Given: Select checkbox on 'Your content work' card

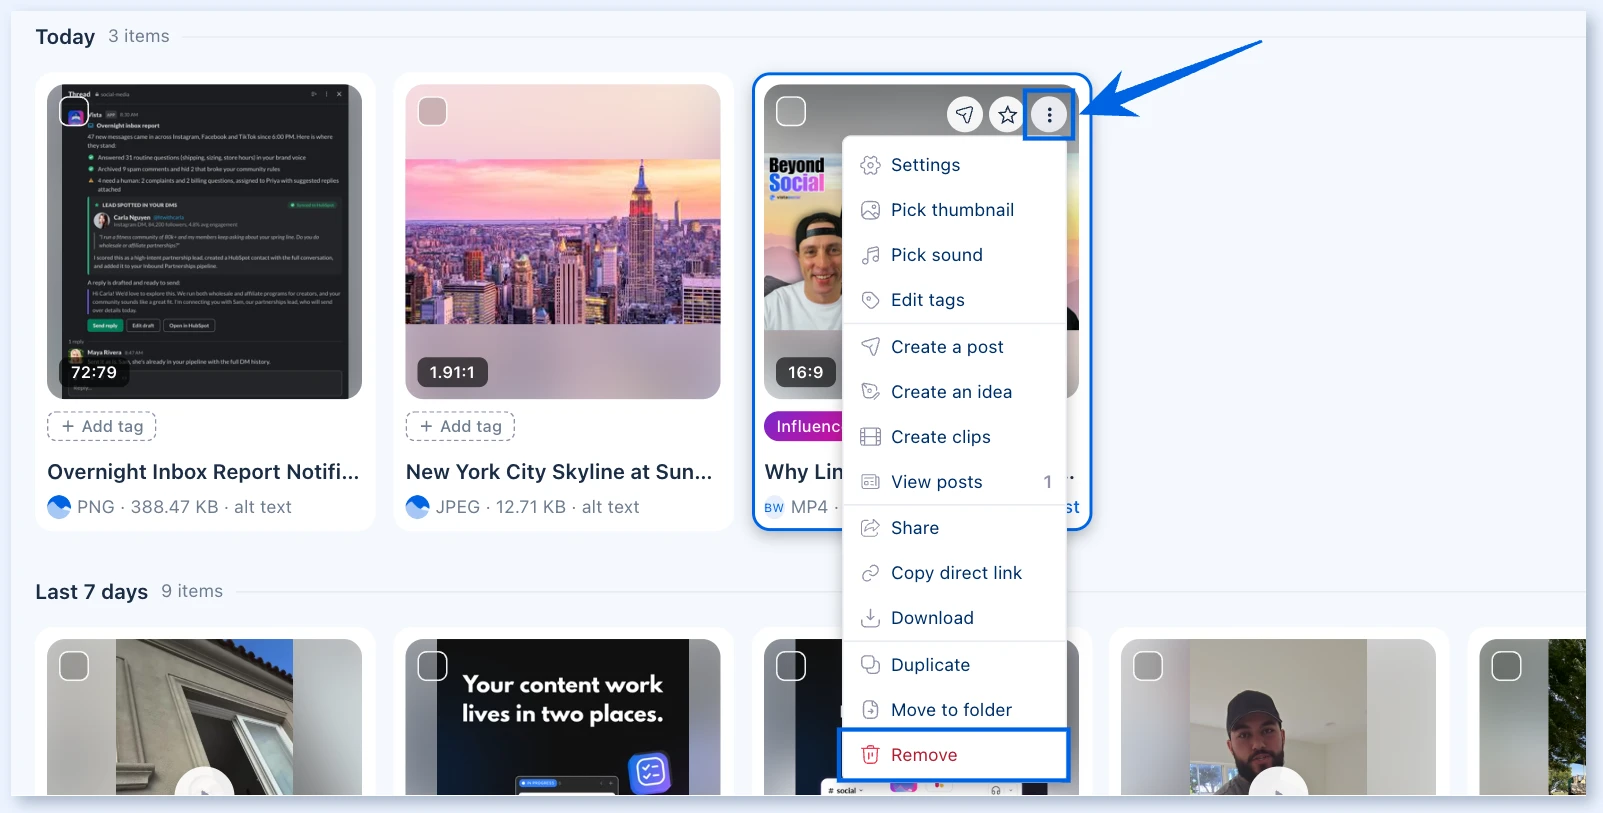Looking at the screenshot, I should 432,666.
